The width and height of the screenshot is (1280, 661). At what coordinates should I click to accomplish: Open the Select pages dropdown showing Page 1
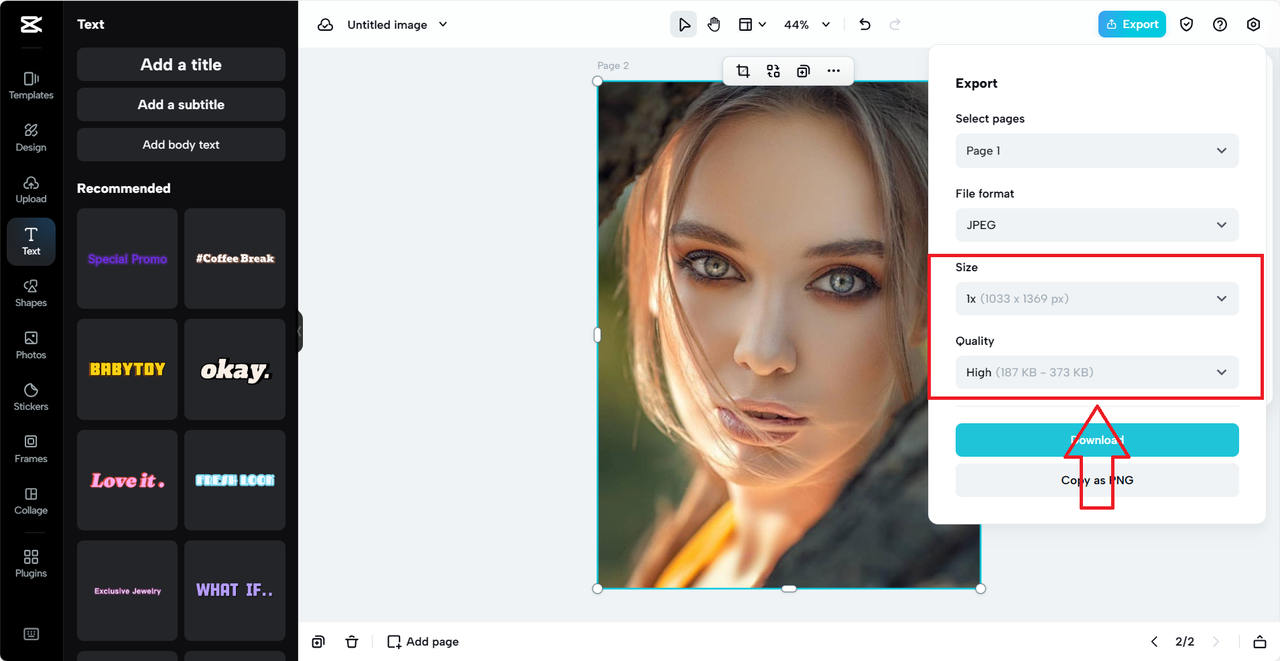coord(1097,151)
